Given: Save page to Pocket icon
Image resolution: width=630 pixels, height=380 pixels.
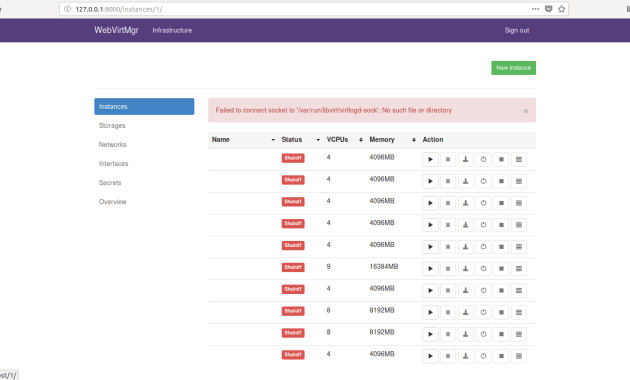Looking at the screenshot, I should tap(548, 9).
